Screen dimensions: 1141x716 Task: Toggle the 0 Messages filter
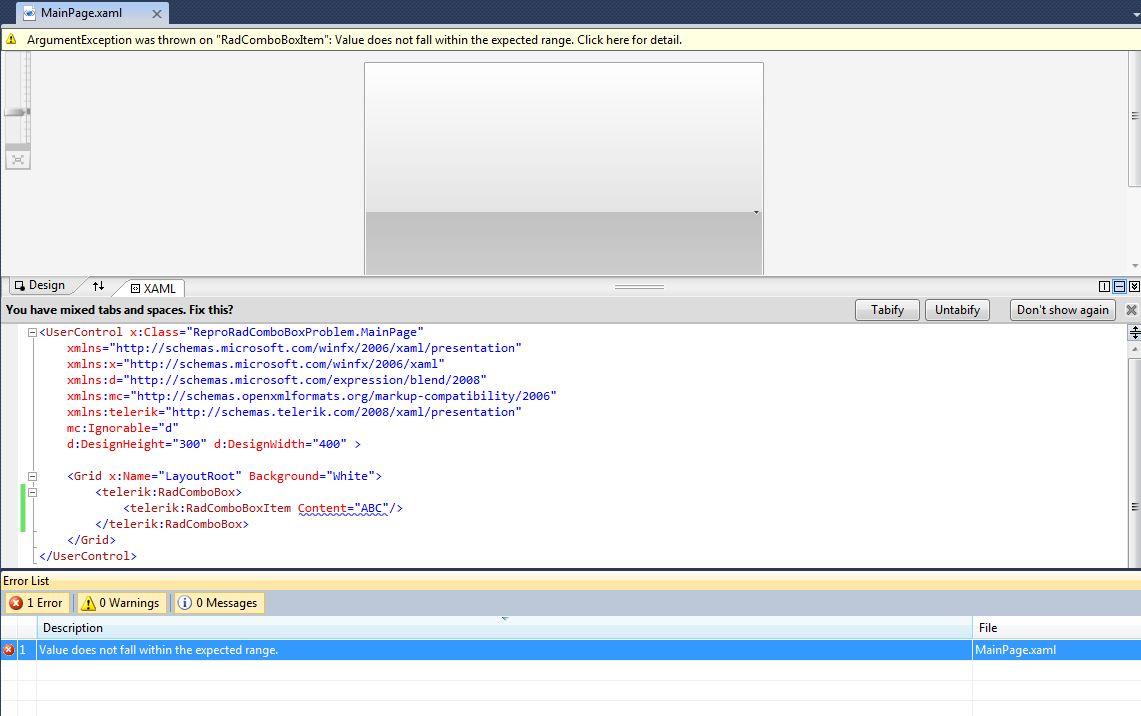pos(218,603)
